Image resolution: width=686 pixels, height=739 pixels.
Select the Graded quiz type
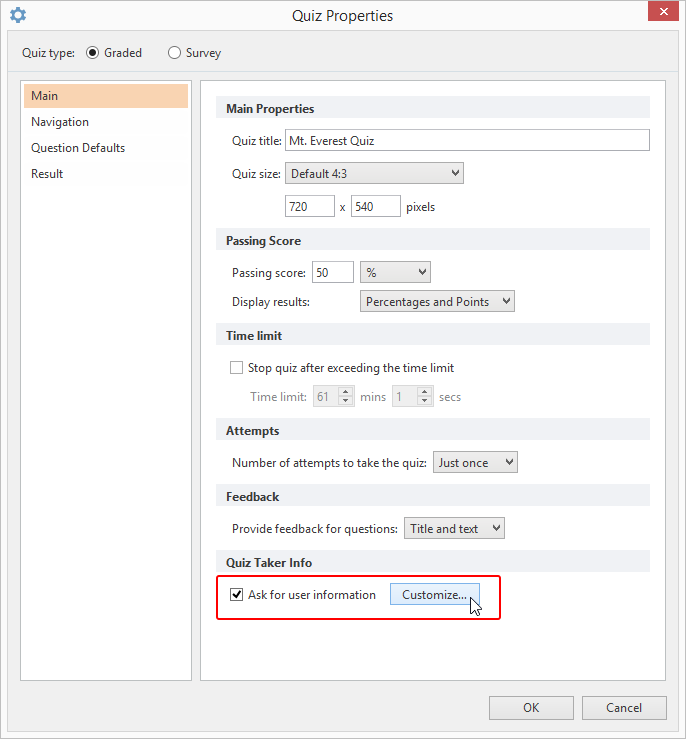point(93,53)
